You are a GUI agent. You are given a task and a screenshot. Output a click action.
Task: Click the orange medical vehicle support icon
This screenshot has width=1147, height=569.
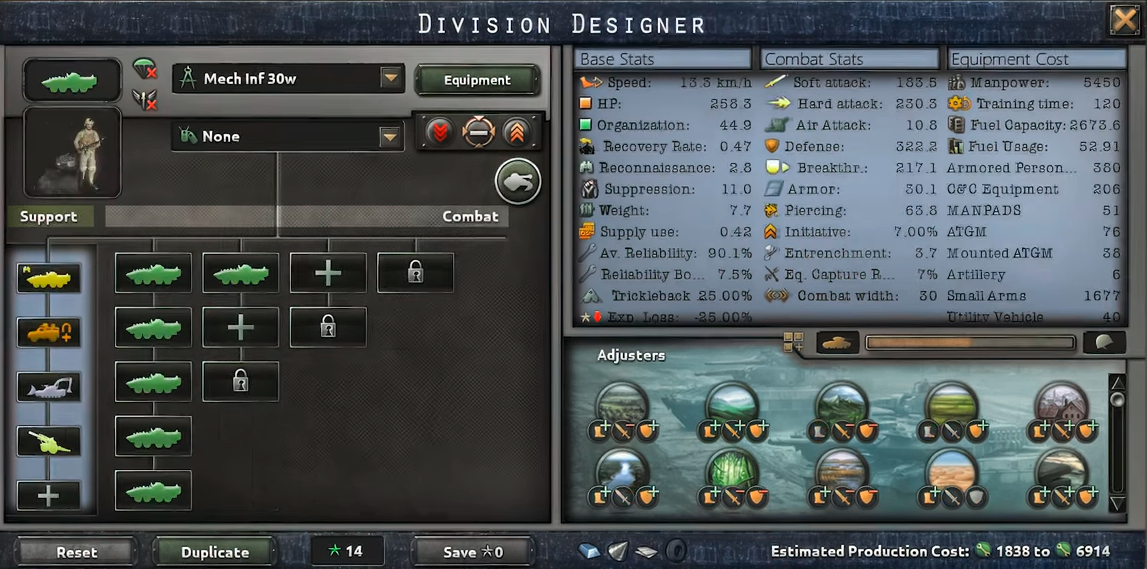48,332
